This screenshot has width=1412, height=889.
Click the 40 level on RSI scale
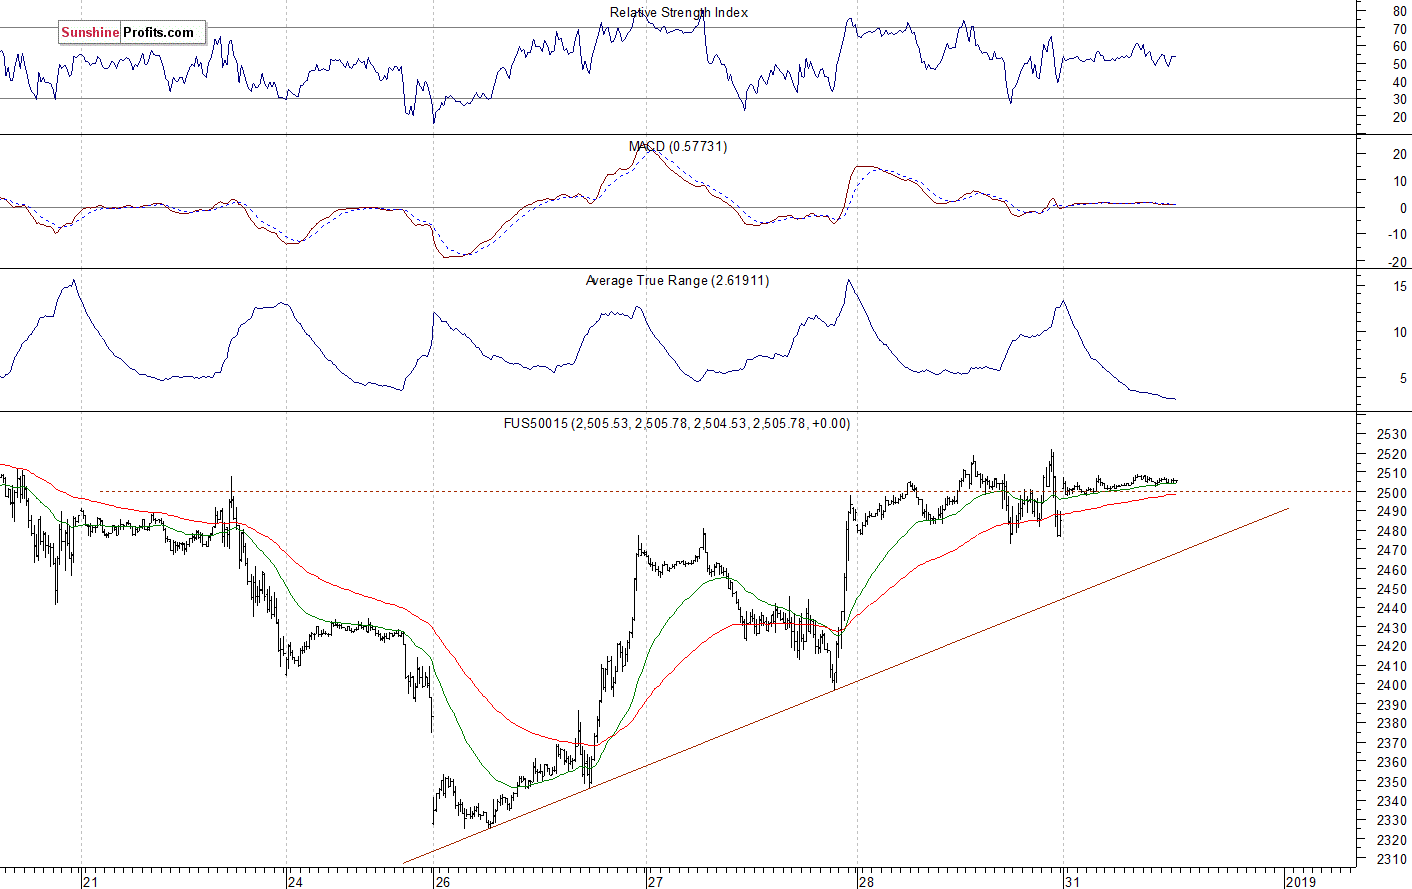[x=1400, y=82]
